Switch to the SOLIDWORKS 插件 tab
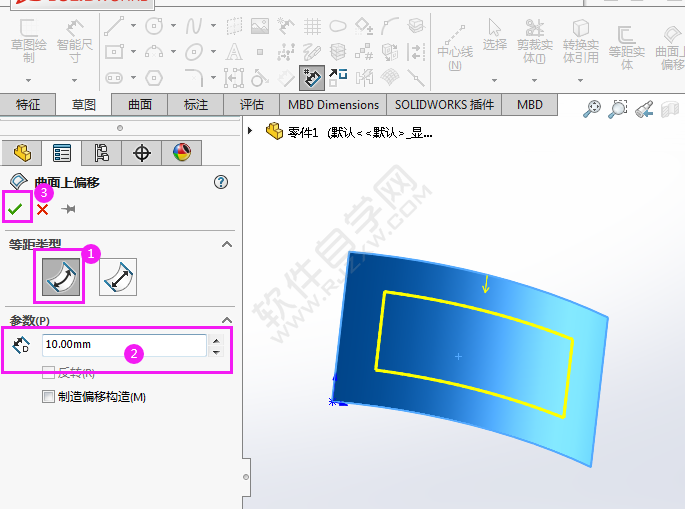Image resolution: width=685 pixels, height=509 pixels. click(444, 104)
